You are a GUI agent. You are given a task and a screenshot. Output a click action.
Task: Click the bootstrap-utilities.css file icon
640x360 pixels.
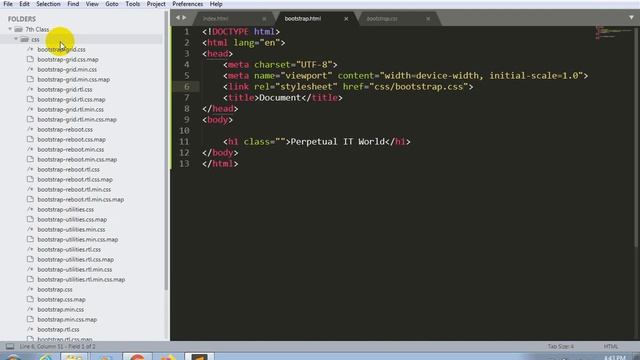point(30,209)
